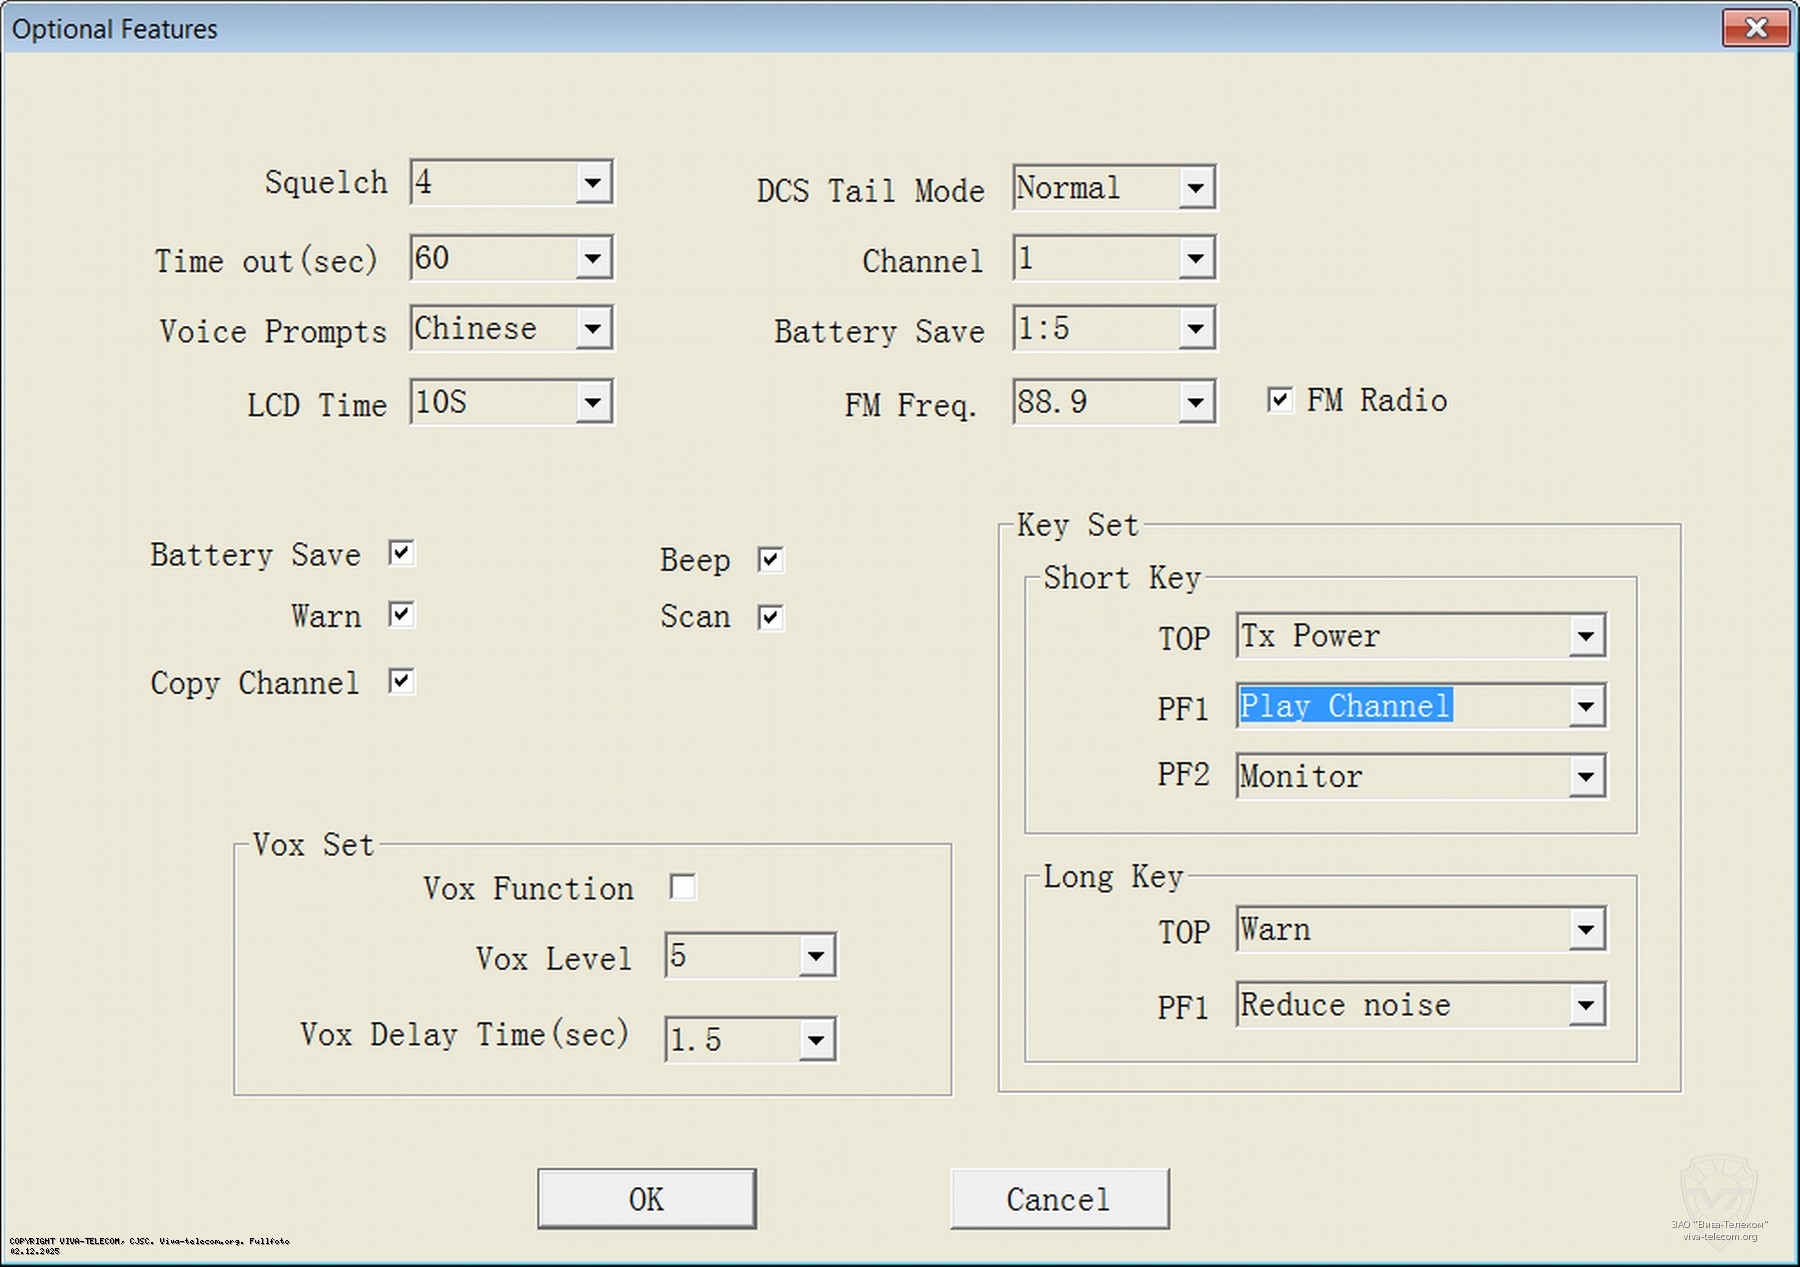
Task: Open the FM Freq. dropdown
Action: pos(1195,403)
